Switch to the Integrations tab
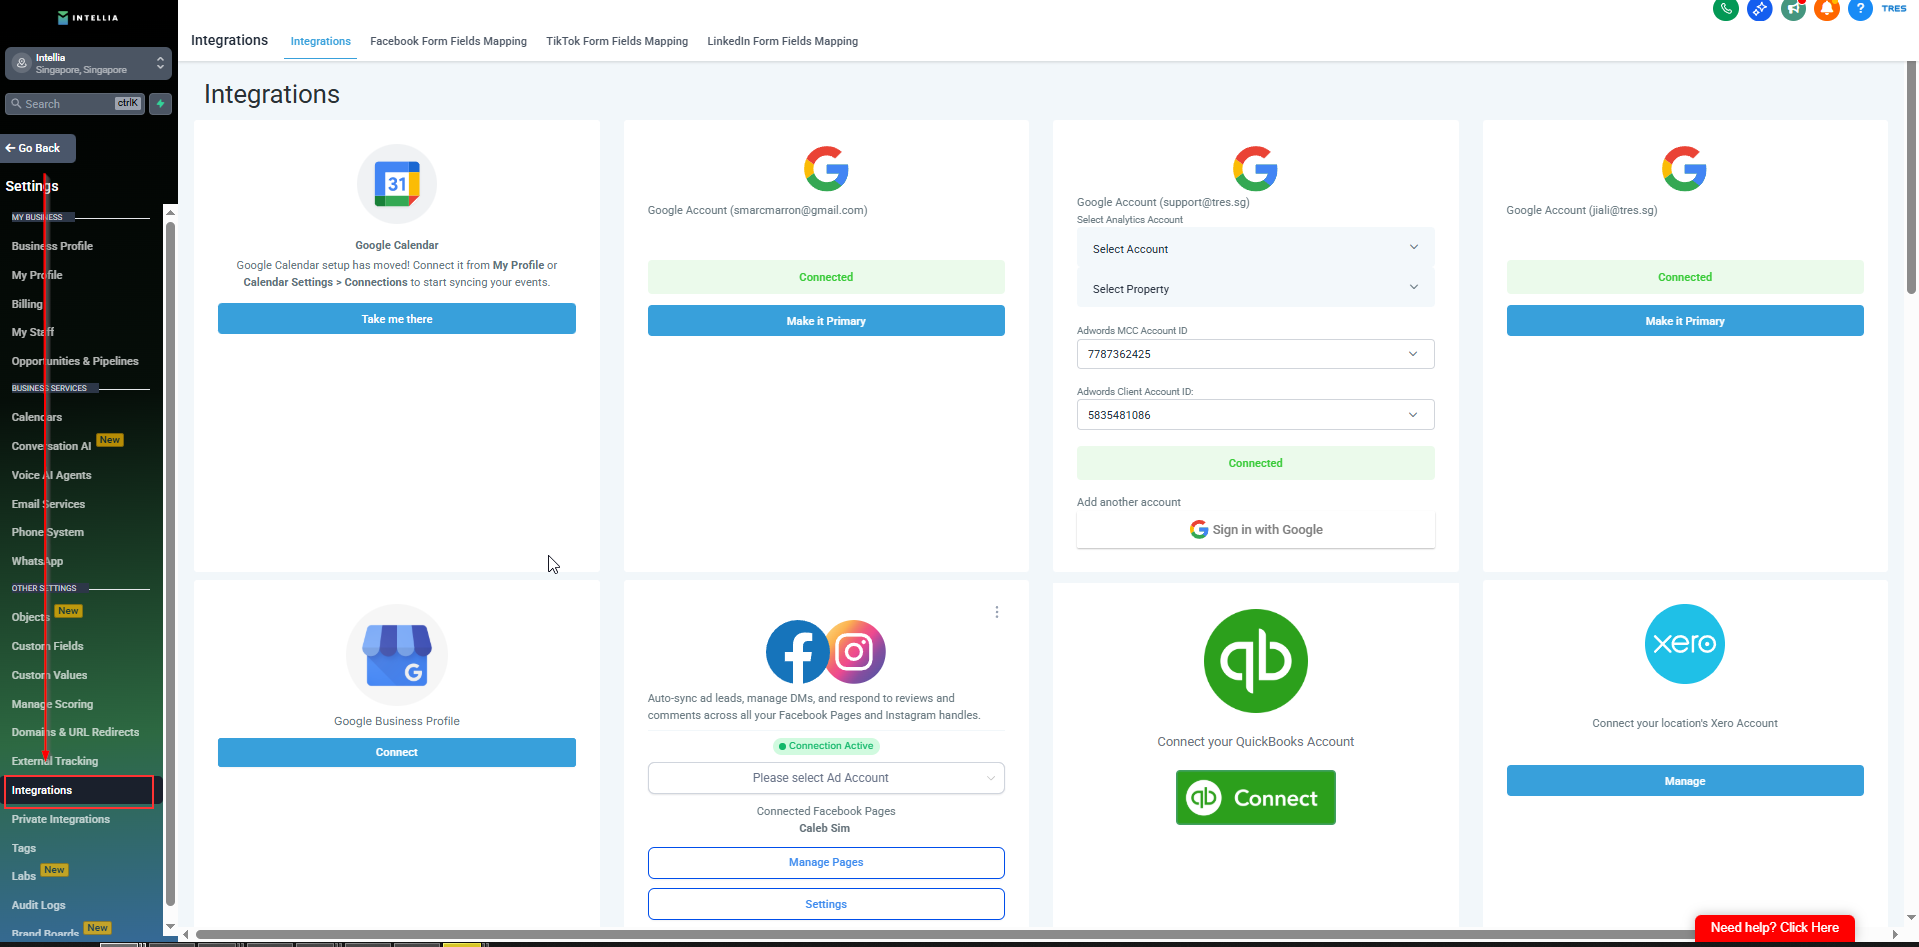The width and height of the screenshot is (1919, 947). point(320,41)
